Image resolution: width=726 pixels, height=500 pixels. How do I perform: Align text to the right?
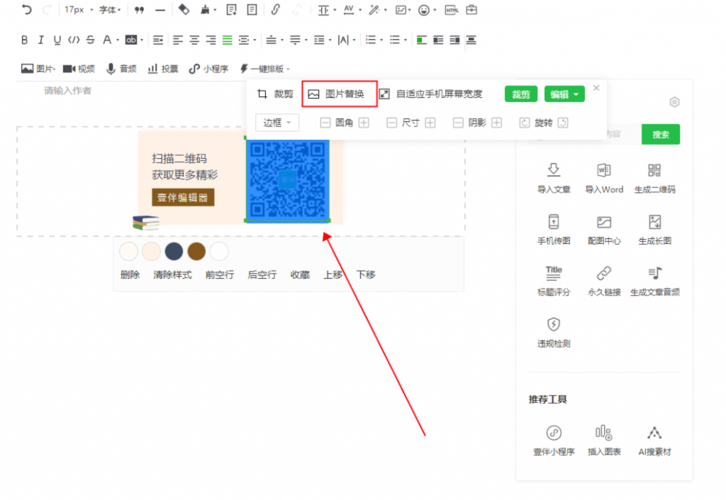[x=211, y=40]
